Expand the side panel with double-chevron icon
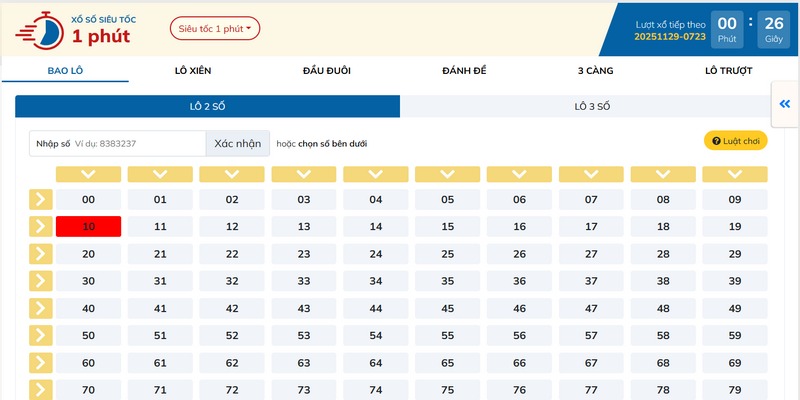Image resolution: width=800 pixels, height=400 pixels. coord(784,104)
